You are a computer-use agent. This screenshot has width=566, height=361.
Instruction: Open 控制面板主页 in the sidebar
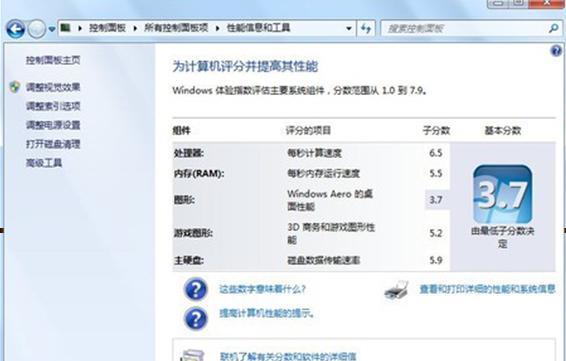pos(53,60)
